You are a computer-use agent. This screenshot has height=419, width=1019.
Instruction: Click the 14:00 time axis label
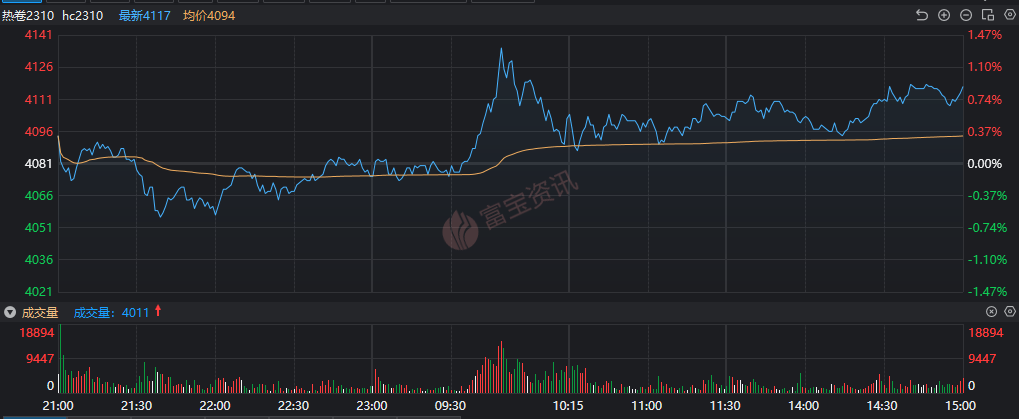click(804, 406)
